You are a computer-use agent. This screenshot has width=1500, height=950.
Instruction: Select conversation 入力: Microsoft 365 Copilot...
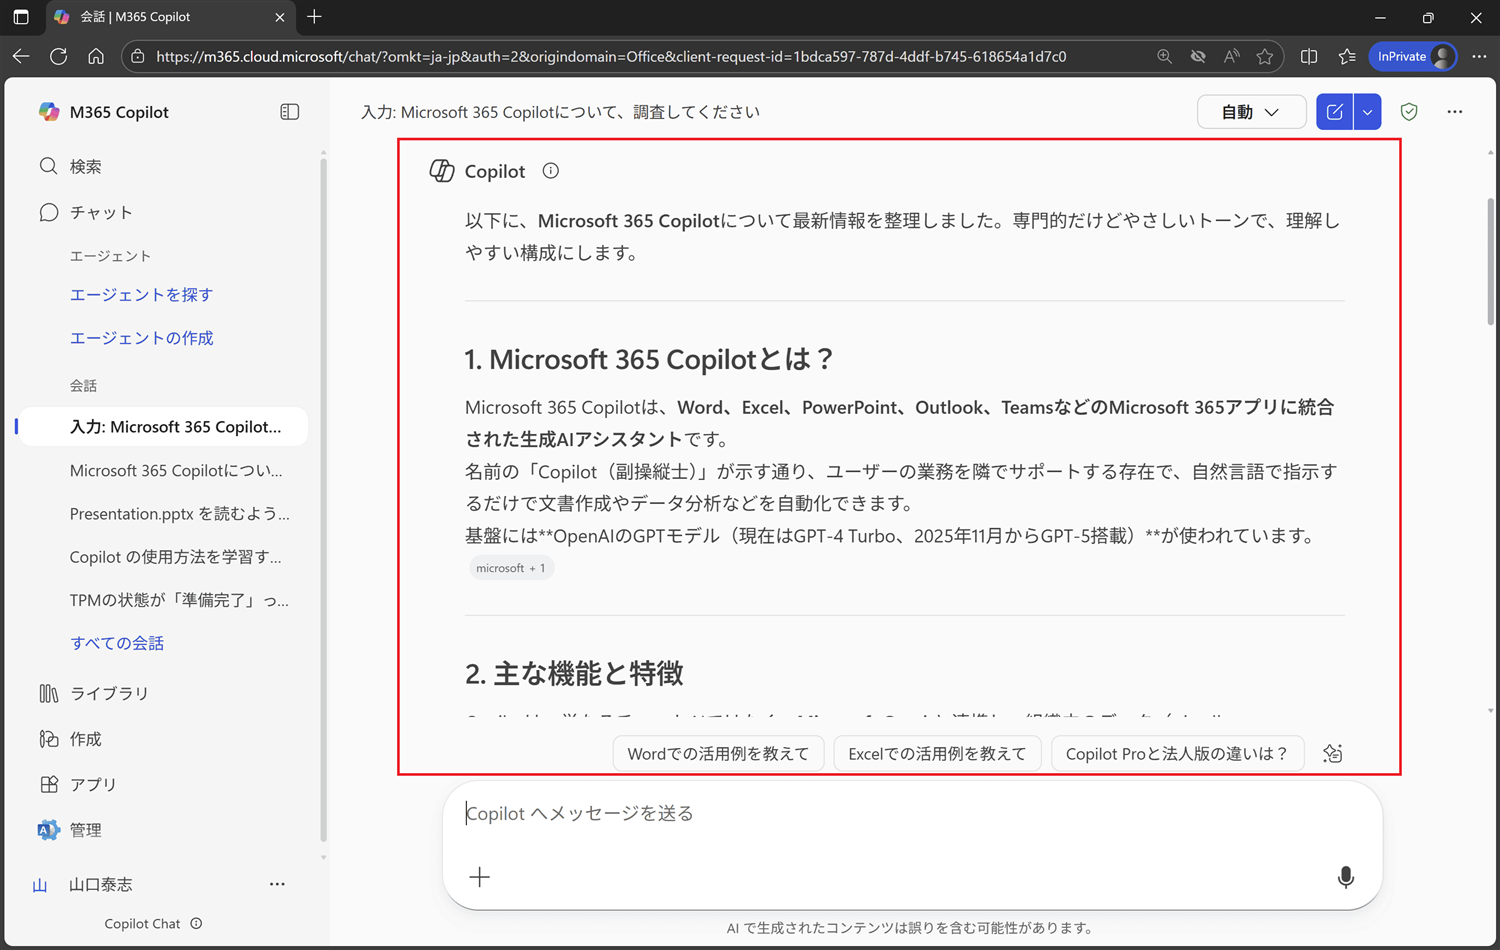click(165, 427)
